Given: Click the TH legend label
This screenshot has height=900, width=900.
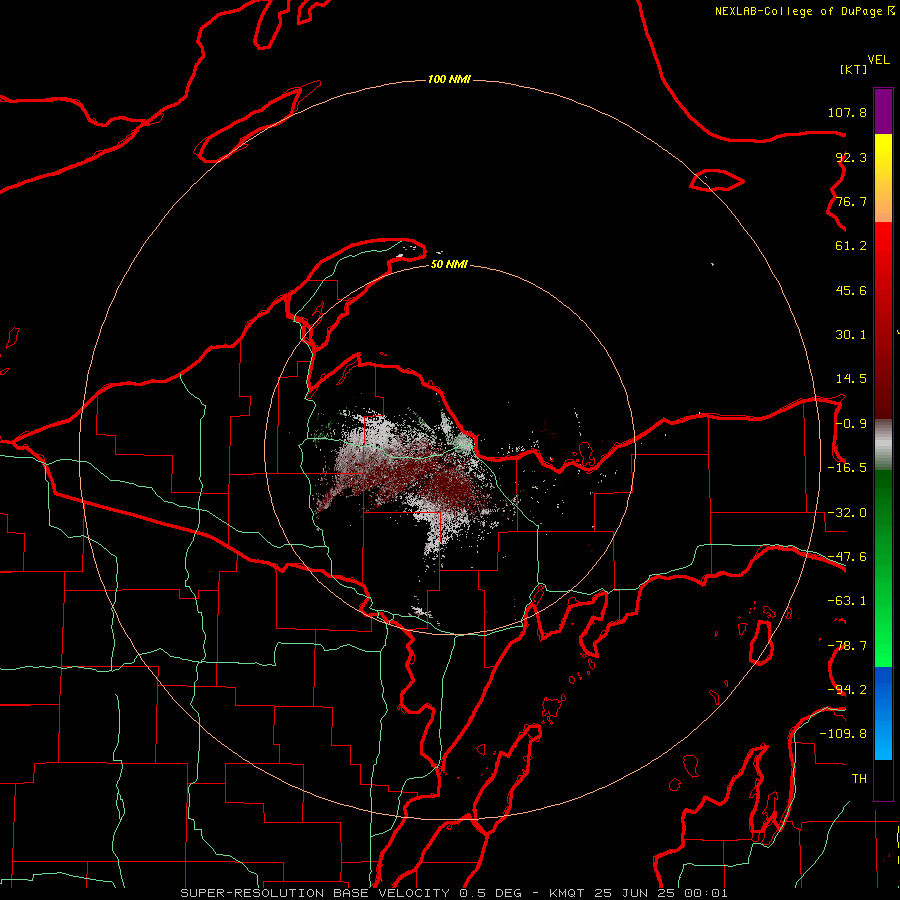Looking at the screenshot, I should pyautogui.click(x=859, y=779).
